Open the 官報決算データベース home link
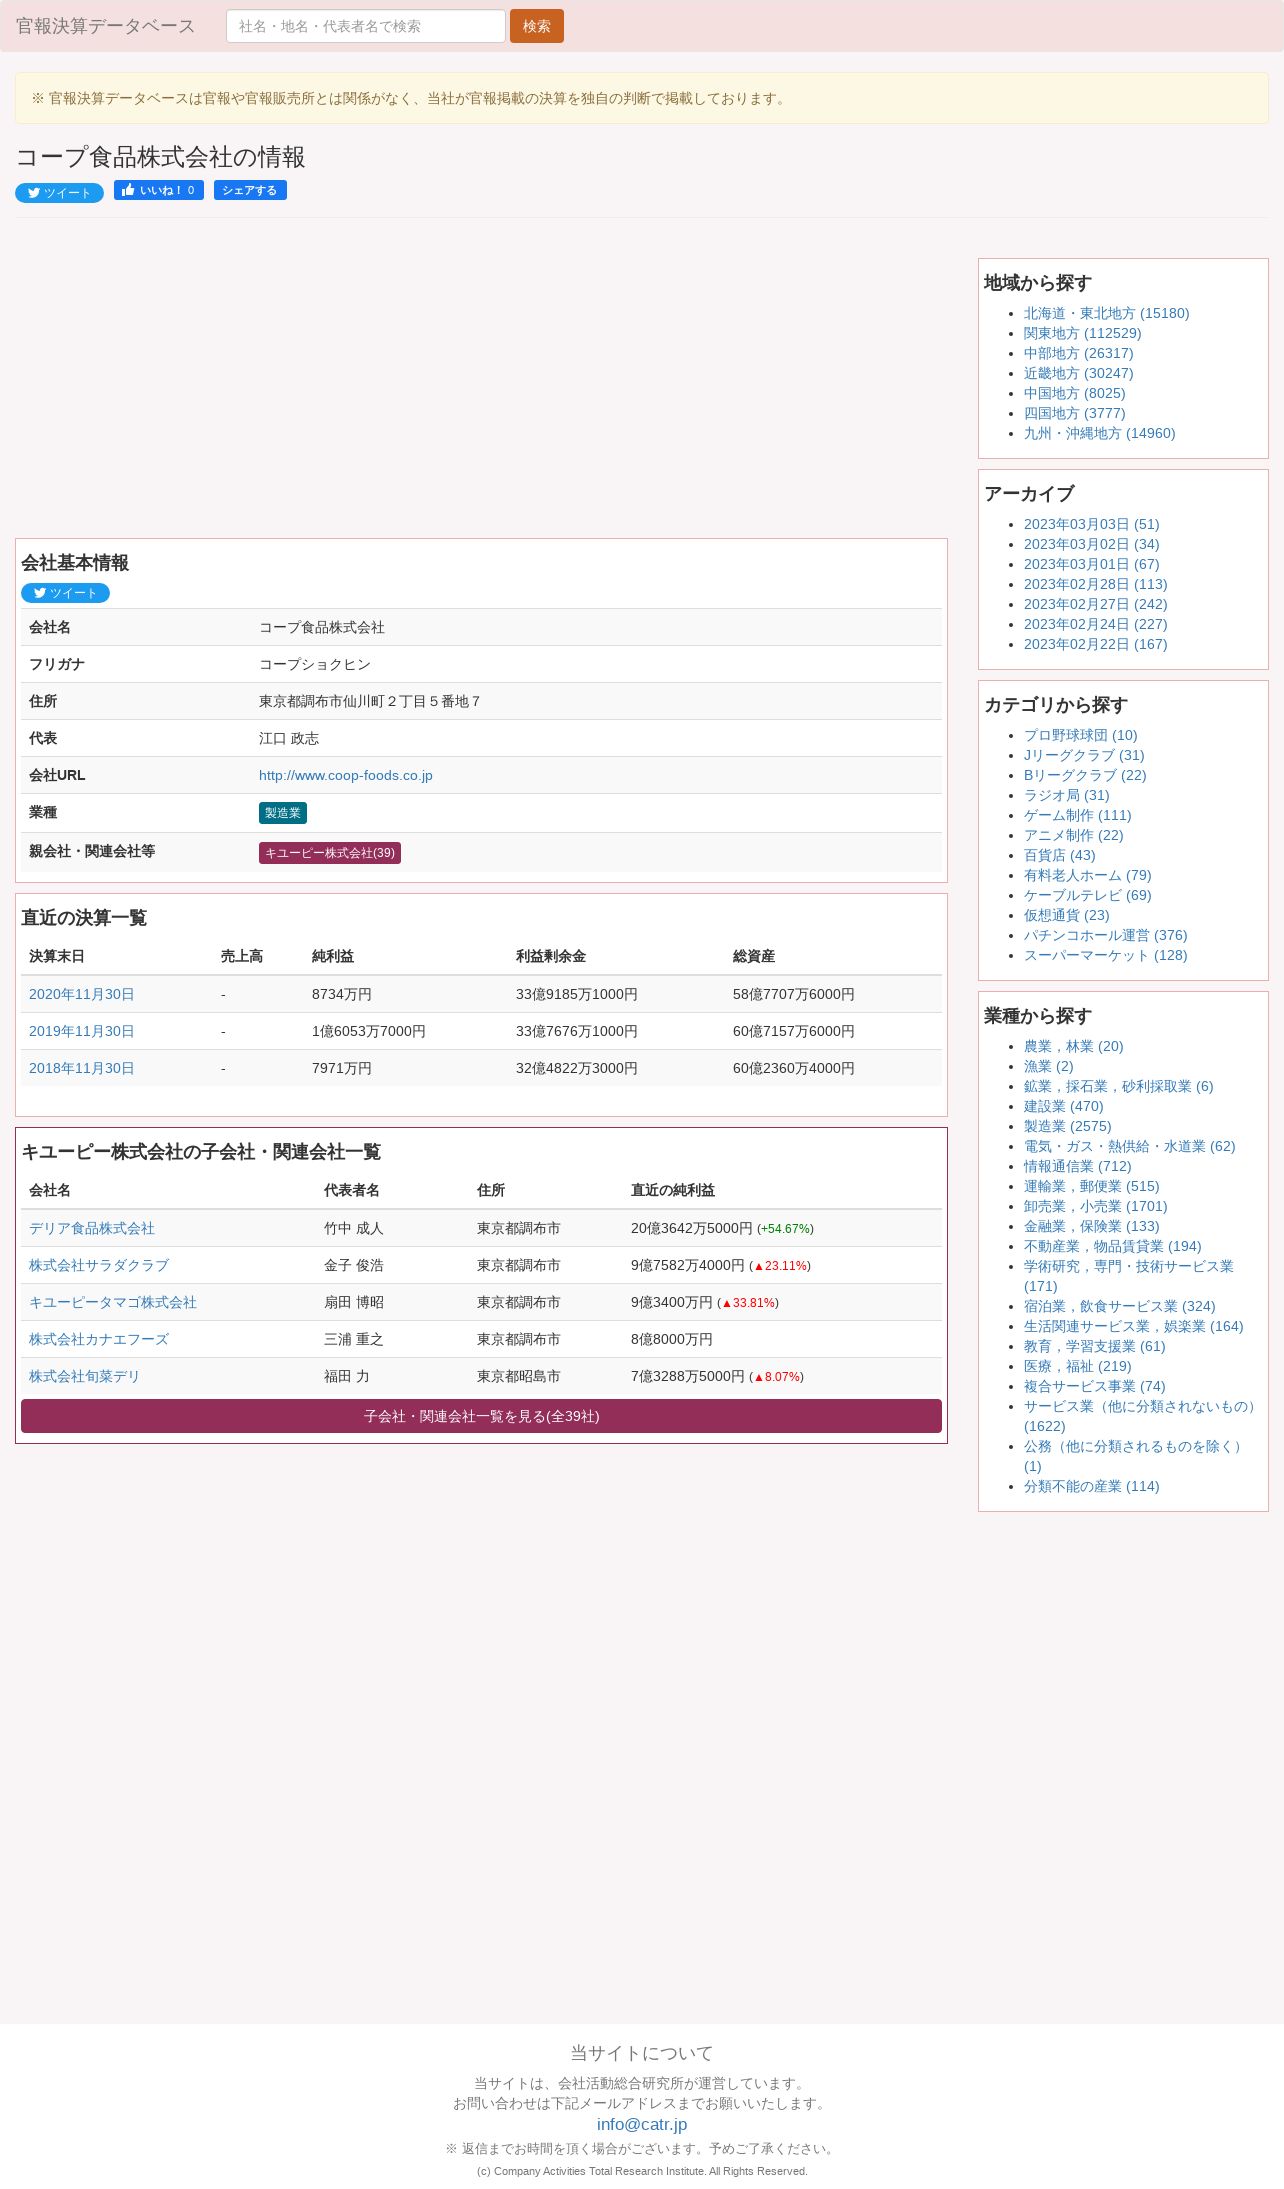Viewport: 1284px width, 2189px height. (105, 26)
